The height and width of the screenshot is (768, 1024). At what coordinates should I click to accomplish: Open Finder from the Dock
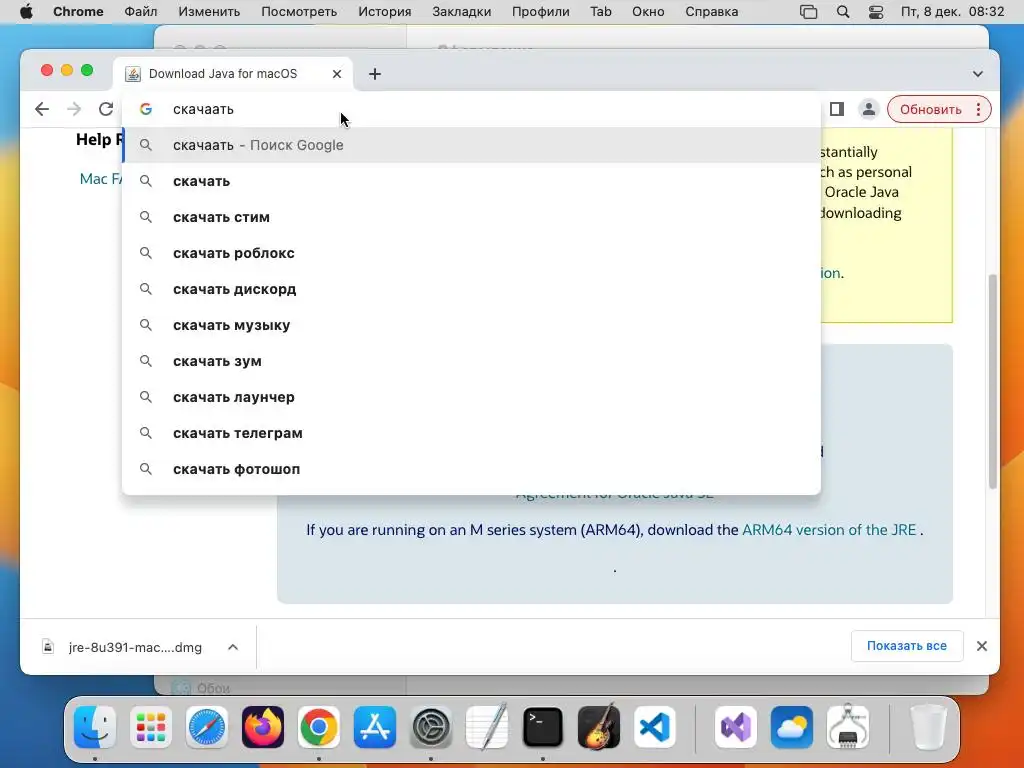click(95, 727)
